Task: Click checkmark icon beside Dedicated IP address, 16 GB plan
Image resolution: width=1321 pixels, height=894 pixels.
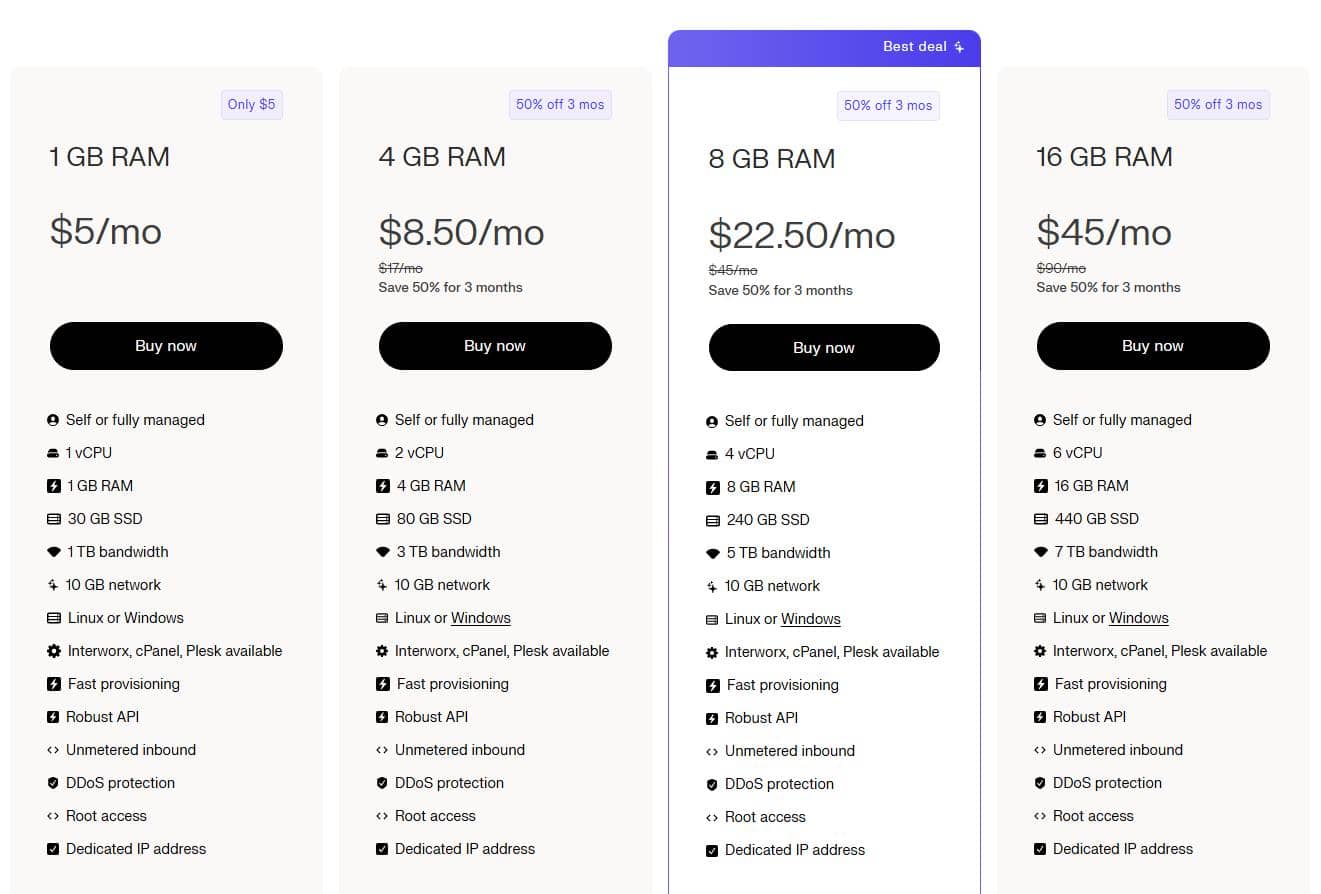Action: click(1040, 849)
